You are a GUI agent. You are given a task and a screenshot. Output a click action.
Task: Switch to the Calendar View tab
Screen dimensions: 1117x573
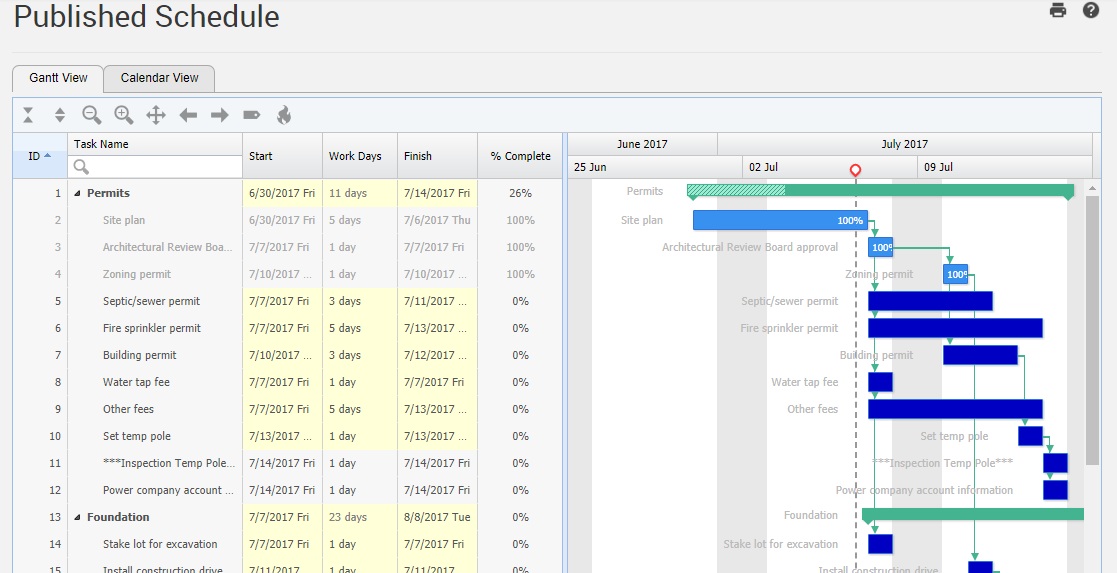(x=159, y=78)
